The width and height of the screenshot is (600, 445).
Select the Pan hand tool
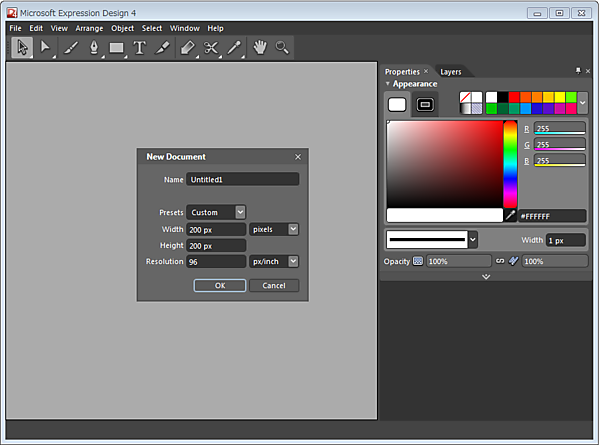260,47
